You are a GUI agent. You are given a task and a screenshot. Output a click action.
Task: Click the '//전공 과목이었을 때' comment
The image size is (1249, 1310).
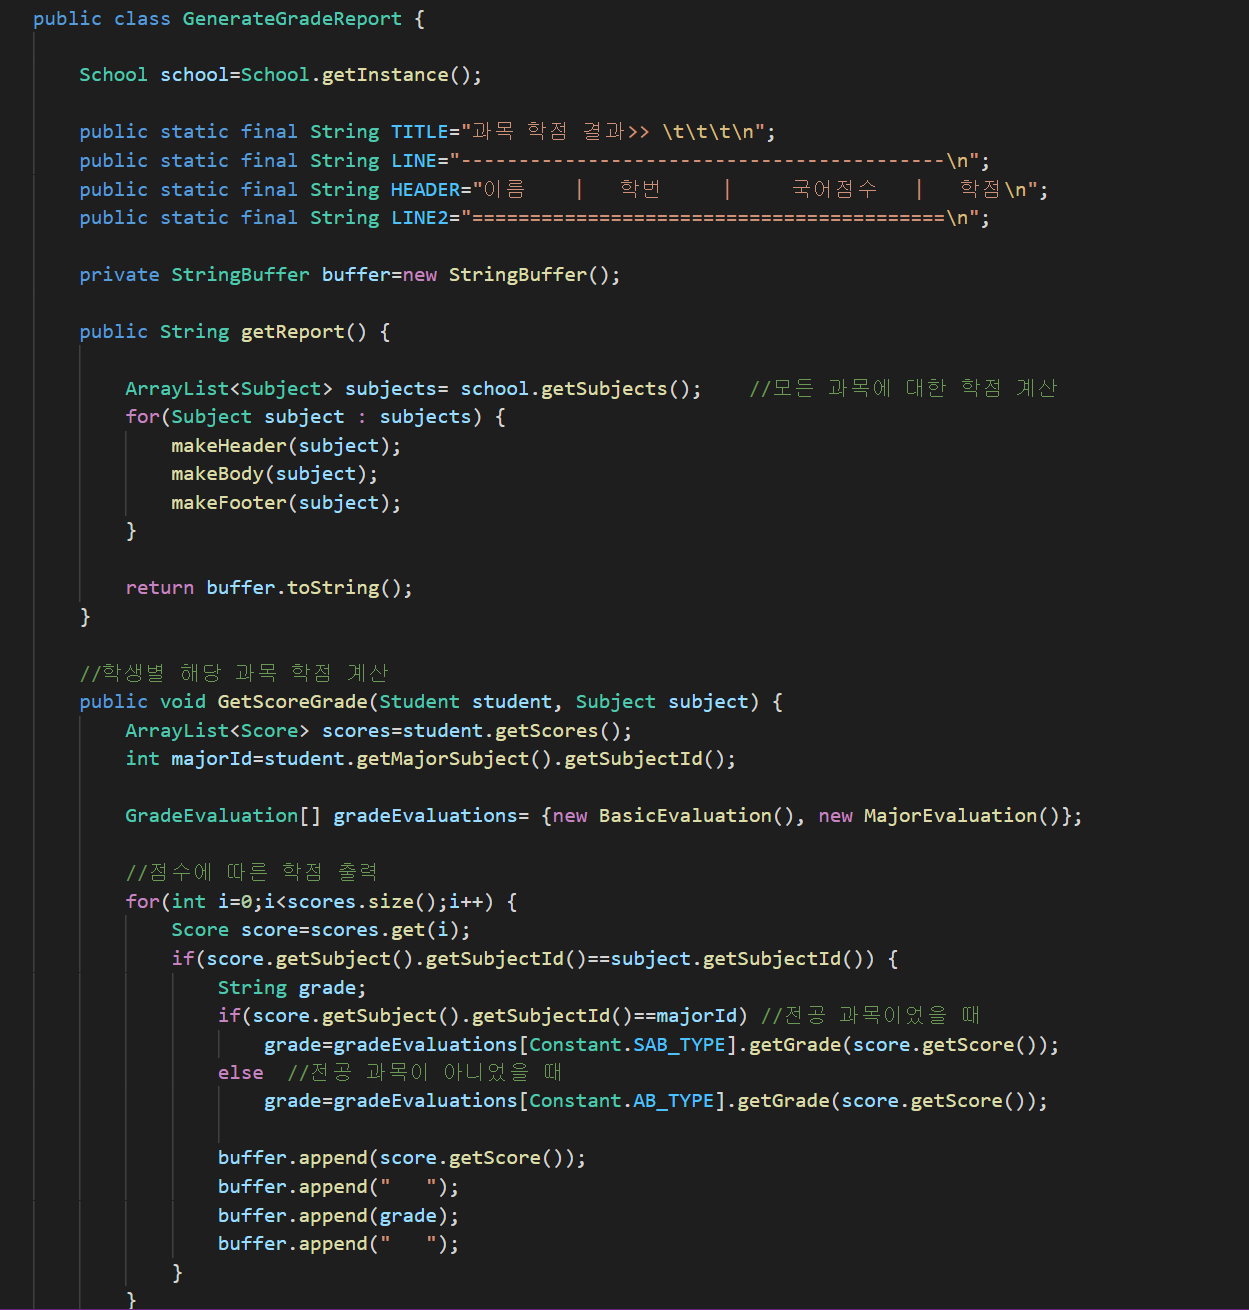(x=871, y=1015)
